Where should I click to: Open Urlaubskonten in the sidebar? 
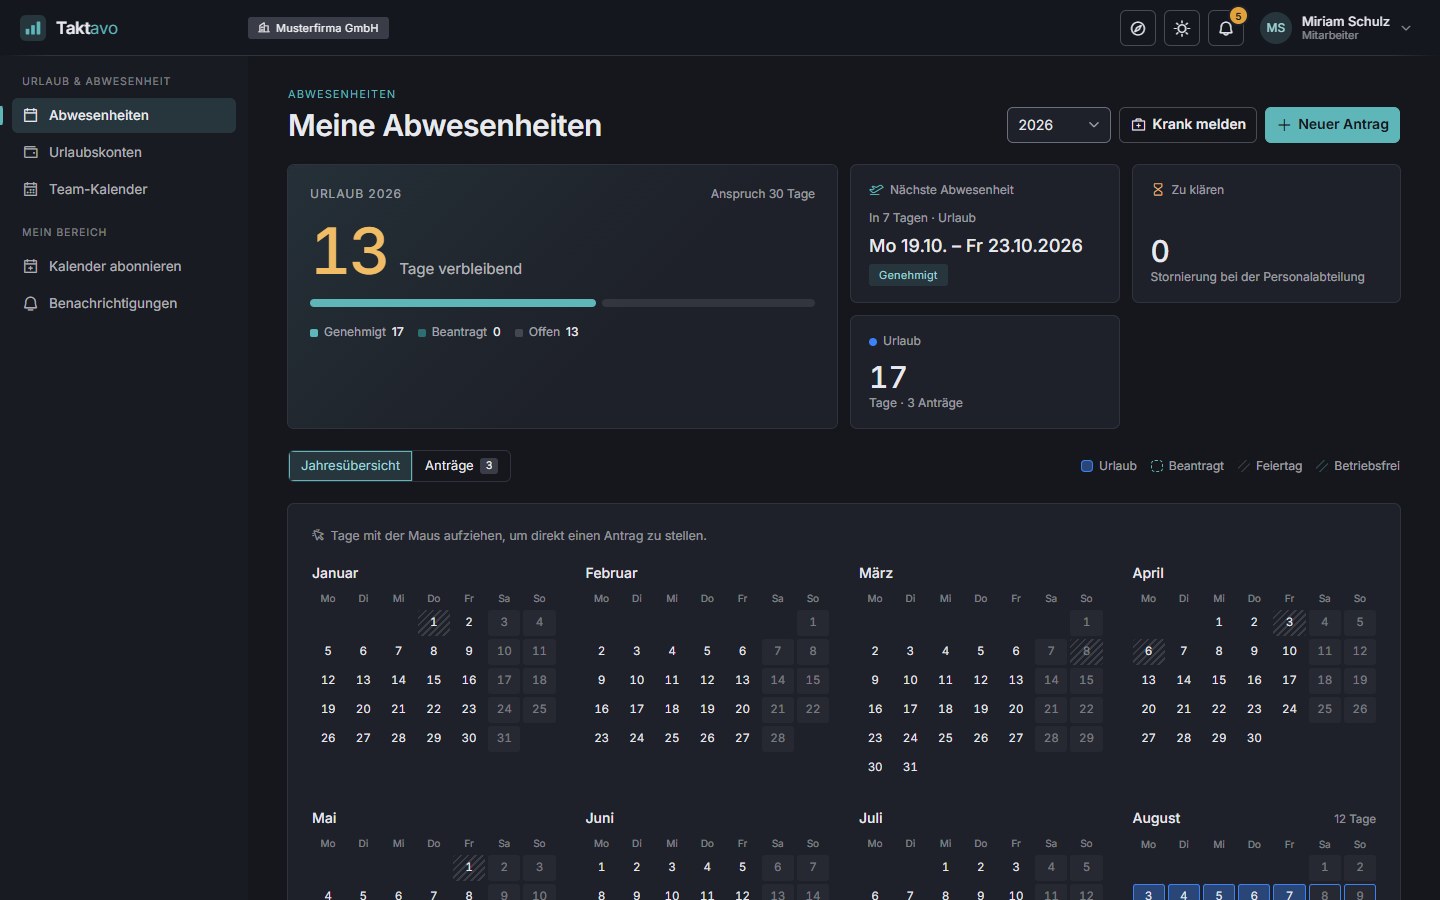click(124, 152)
